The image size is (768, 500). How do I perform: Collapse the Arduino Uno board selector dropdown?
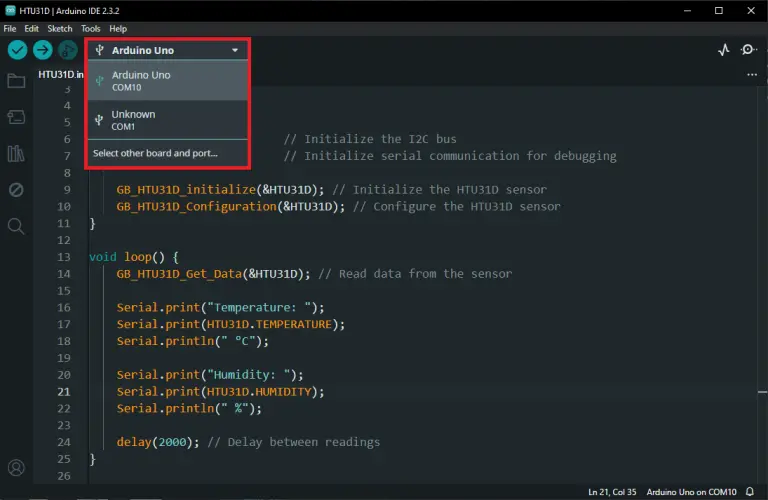235,50
